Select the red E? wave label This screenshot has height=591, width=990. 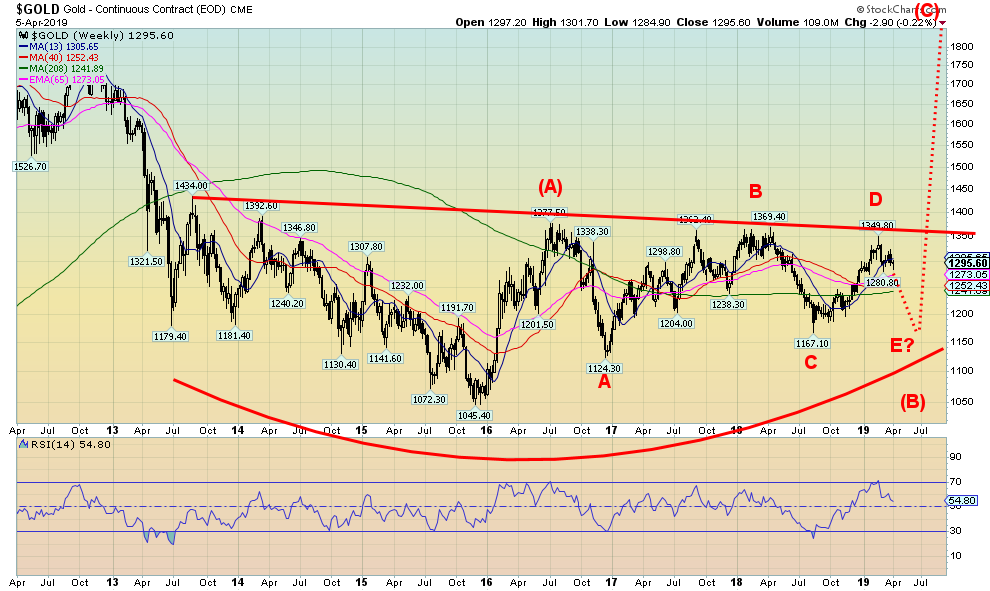[x=902, y=345]
